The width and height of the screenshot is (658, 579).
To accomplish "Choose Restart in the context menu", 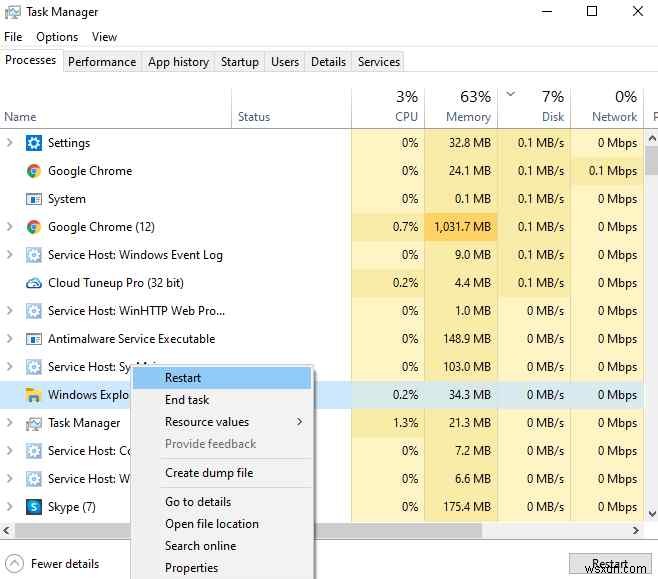I will [222, 378].
